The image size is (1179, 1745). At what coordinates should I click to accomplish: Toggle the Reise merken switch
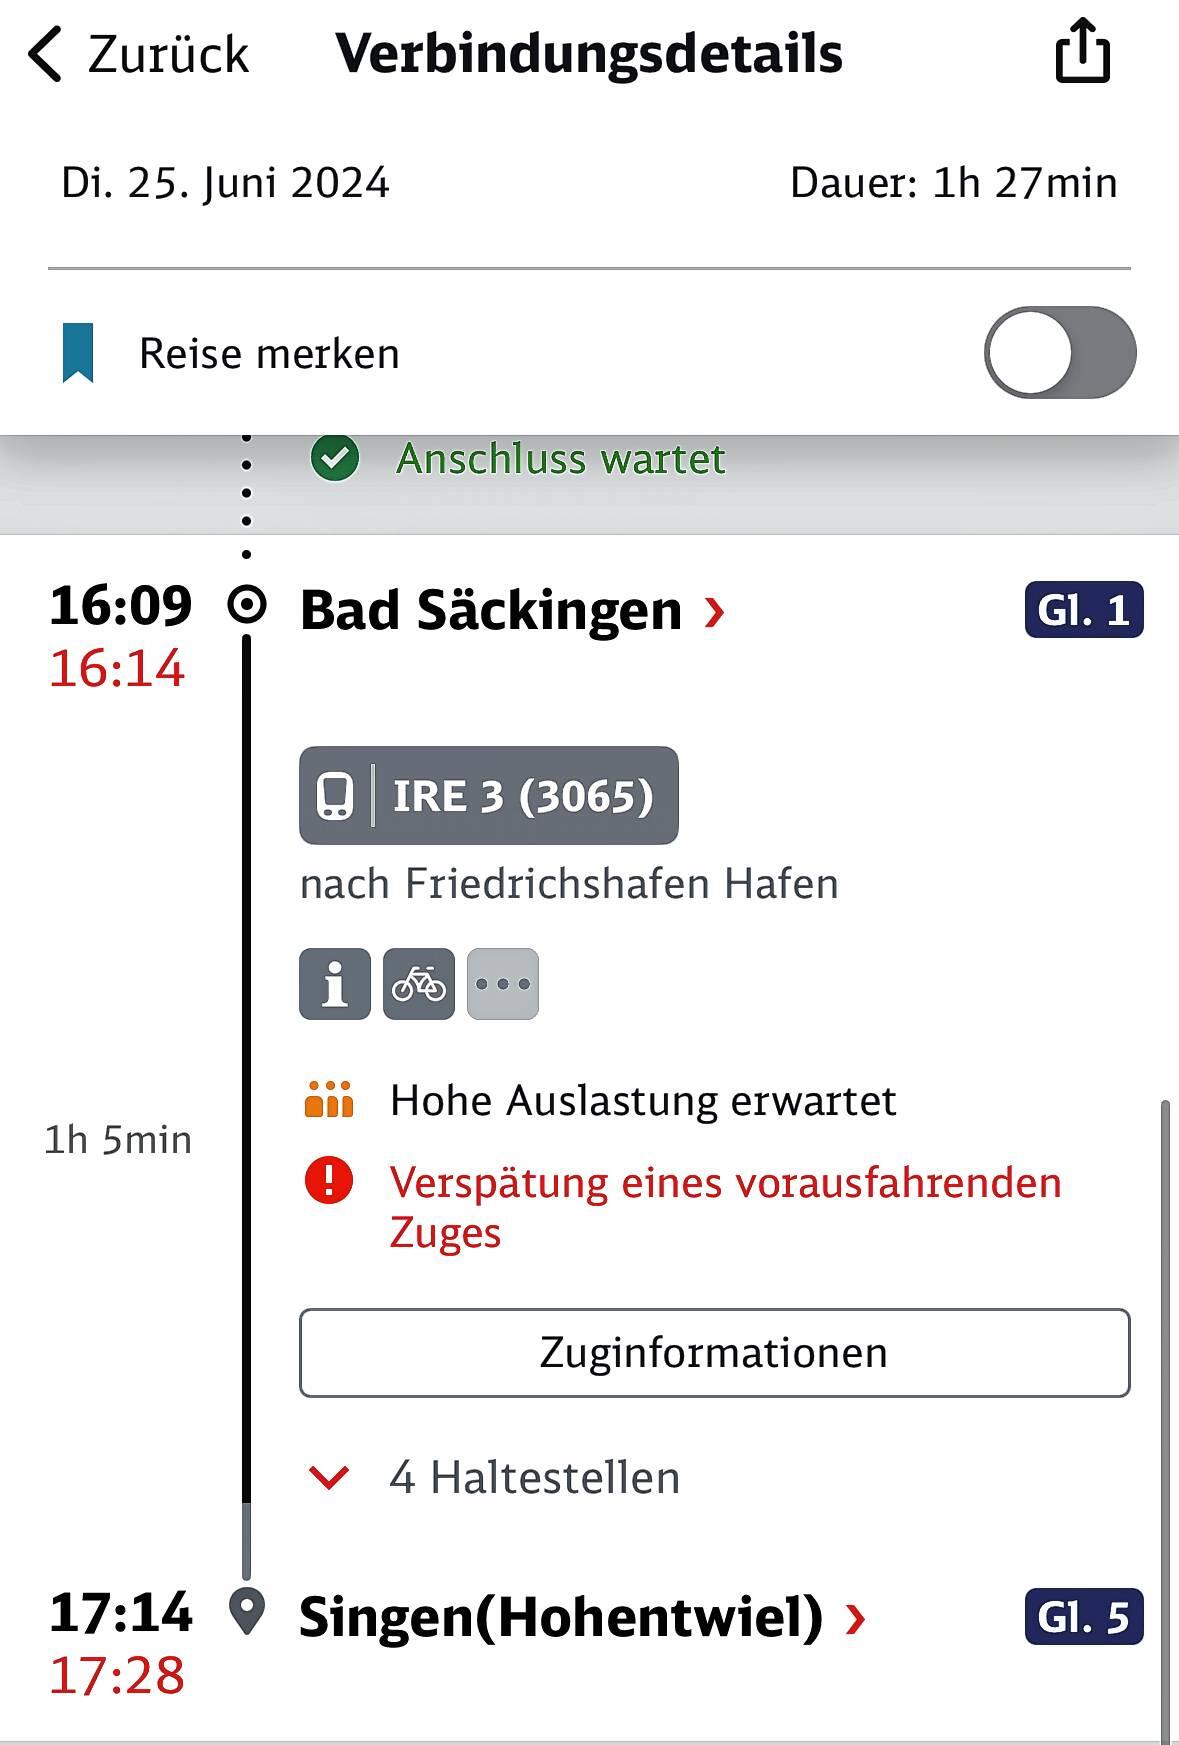1060,353
